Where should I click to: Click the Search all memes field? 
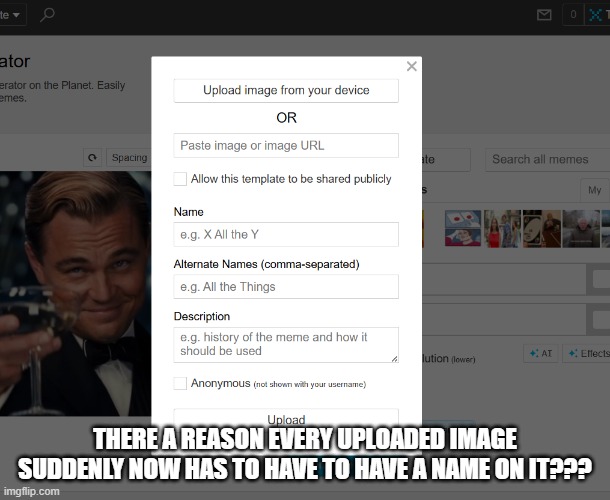click(x=547, y=160)
